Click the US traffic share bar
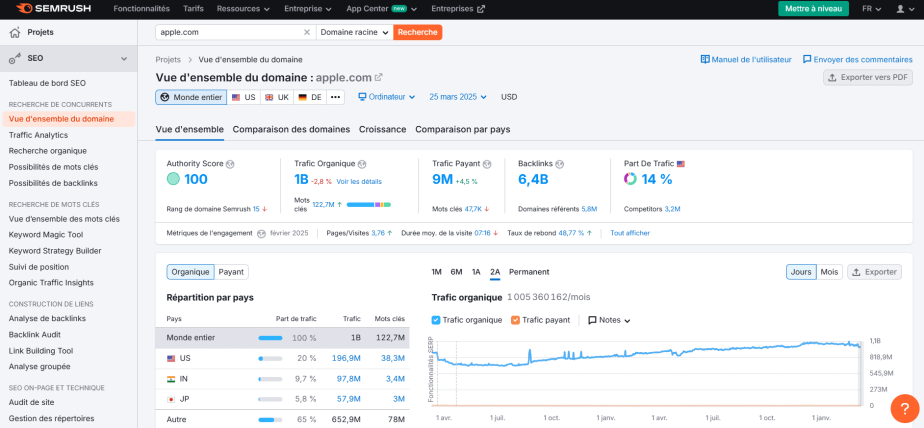This screenshot has height=428, width=924. (x=270, y=358)
